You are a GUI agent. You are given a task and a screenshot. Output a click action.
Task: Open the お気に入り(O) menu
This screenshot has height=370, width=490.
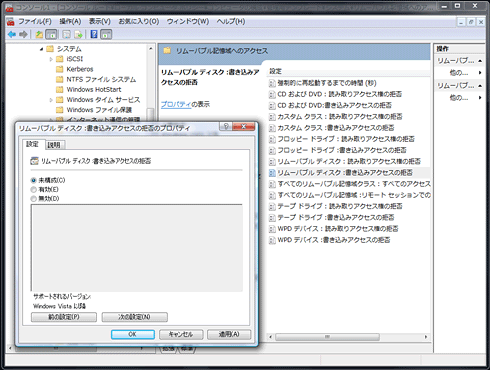click(x=139, y=22)
